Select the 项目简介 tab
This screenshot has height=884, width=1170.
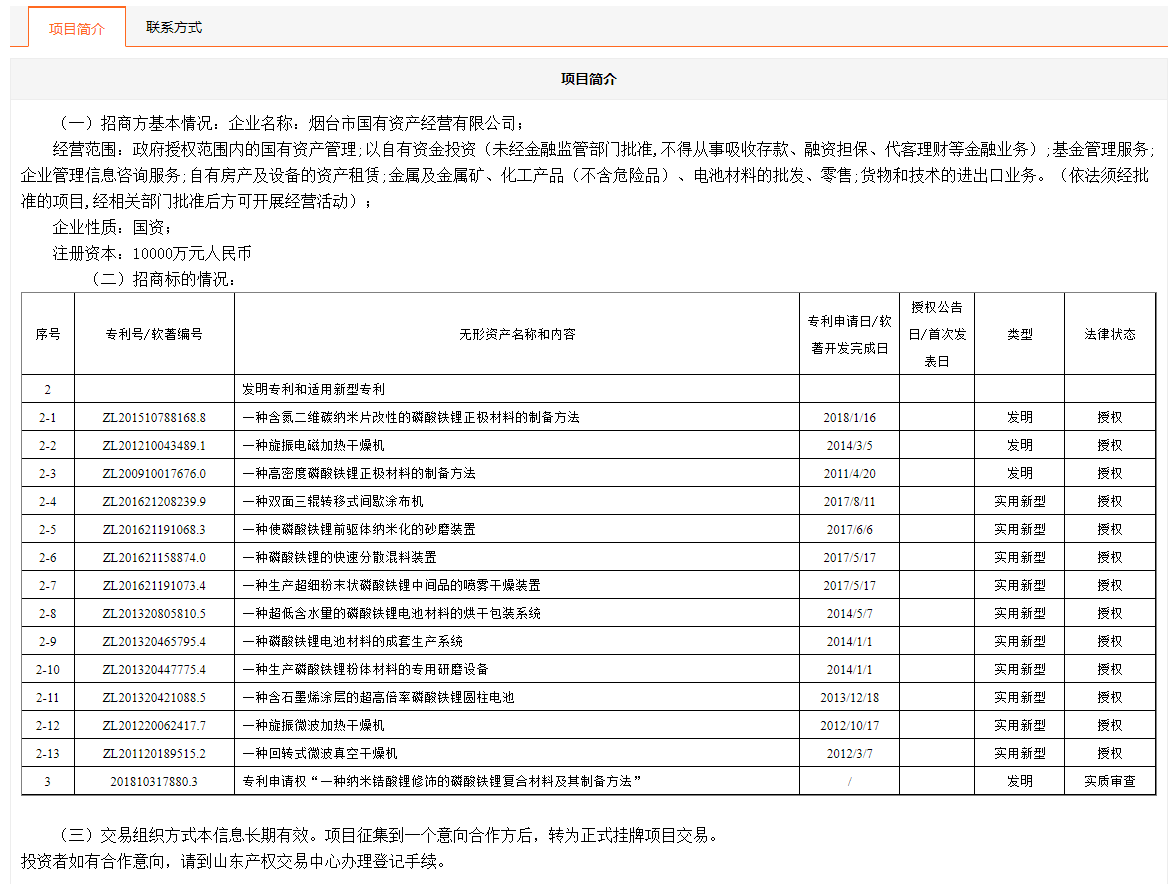pyautogui.click(x=76, y=28)
